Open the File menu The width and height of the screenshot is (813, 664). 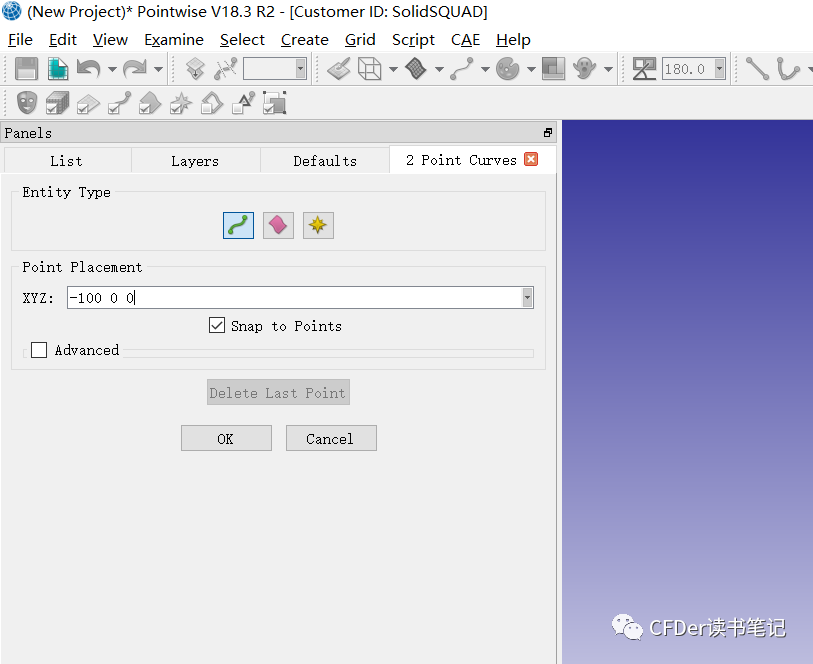click(20, 40)
